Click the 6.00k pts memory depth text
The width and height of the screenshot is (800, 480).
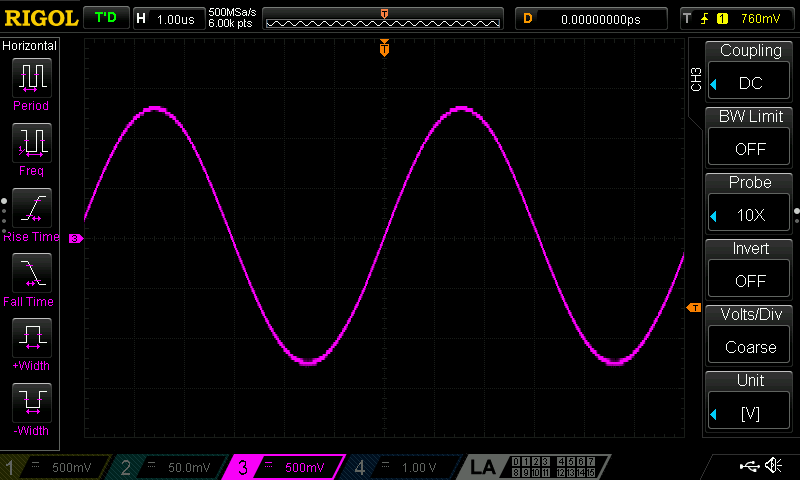pos(230,23)
